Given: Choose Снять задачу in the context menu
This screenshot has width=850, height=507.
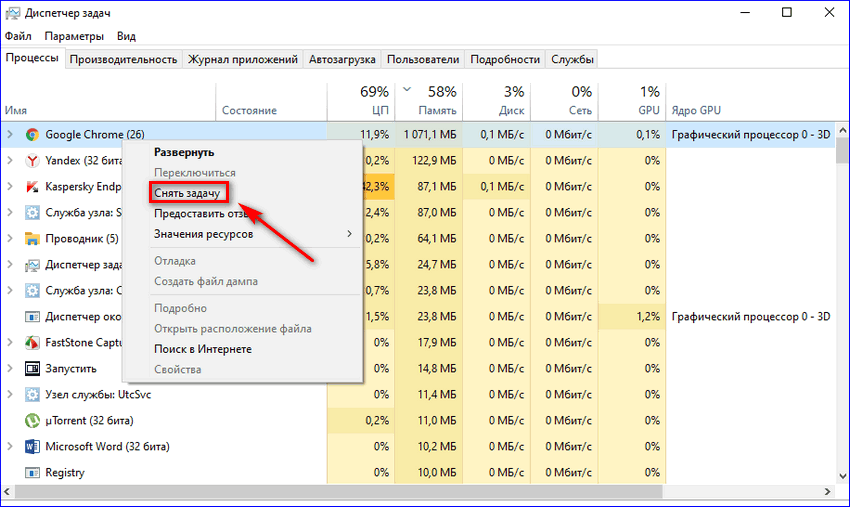Looking at the screenshot, I should pos(187,193).
